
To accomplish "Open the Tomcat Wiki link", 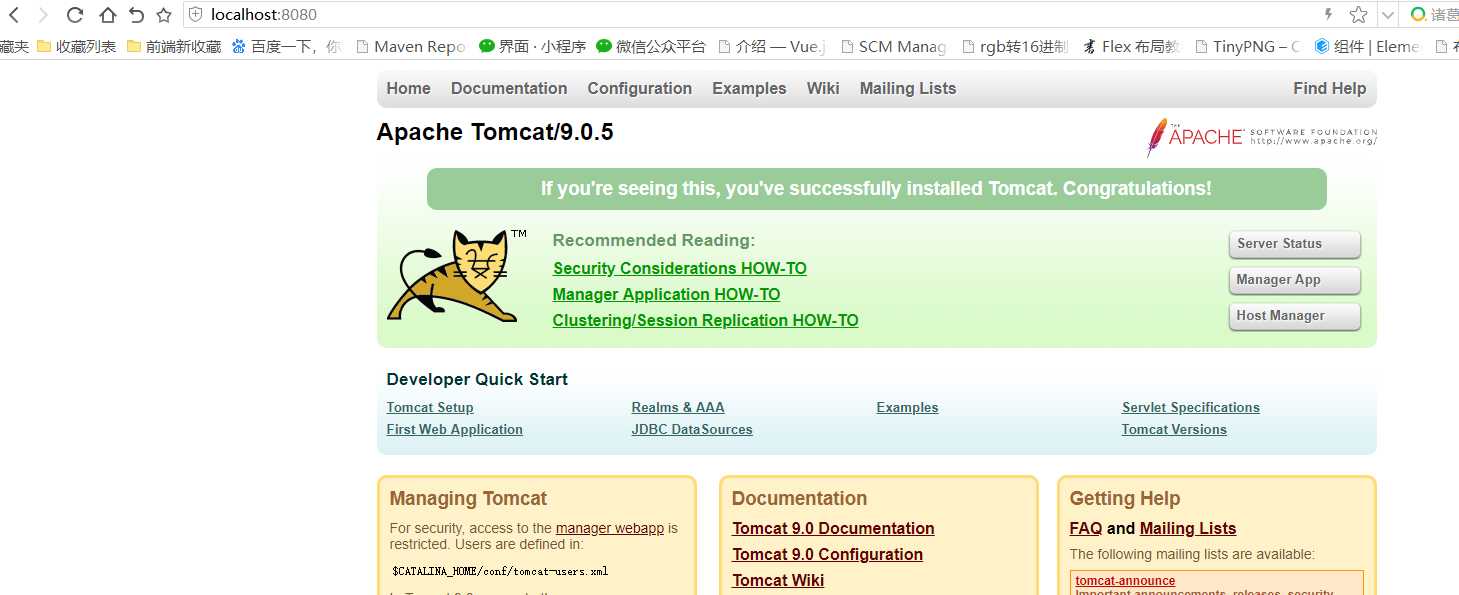I will [x=778, y=580].
